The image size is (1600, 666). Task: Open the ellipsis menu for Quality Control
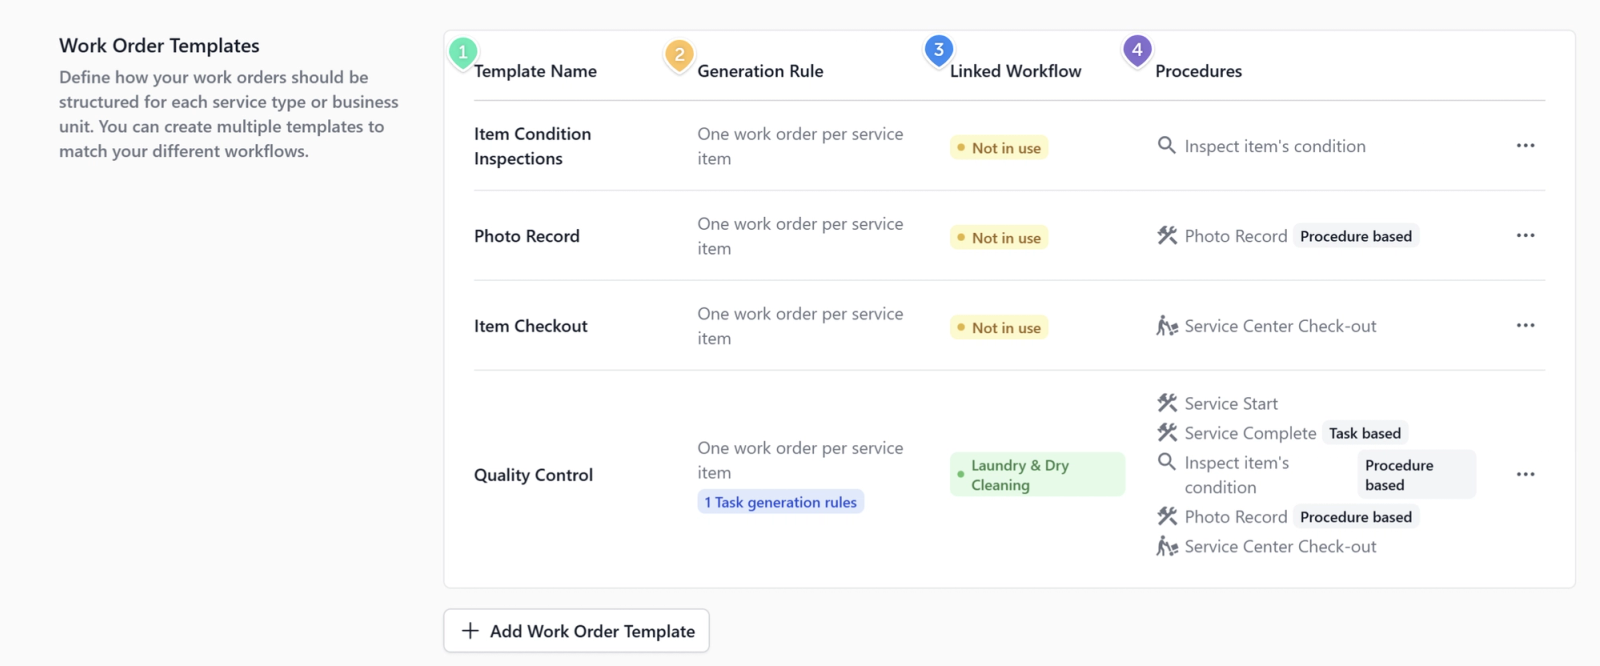(x=1525, y=475)
